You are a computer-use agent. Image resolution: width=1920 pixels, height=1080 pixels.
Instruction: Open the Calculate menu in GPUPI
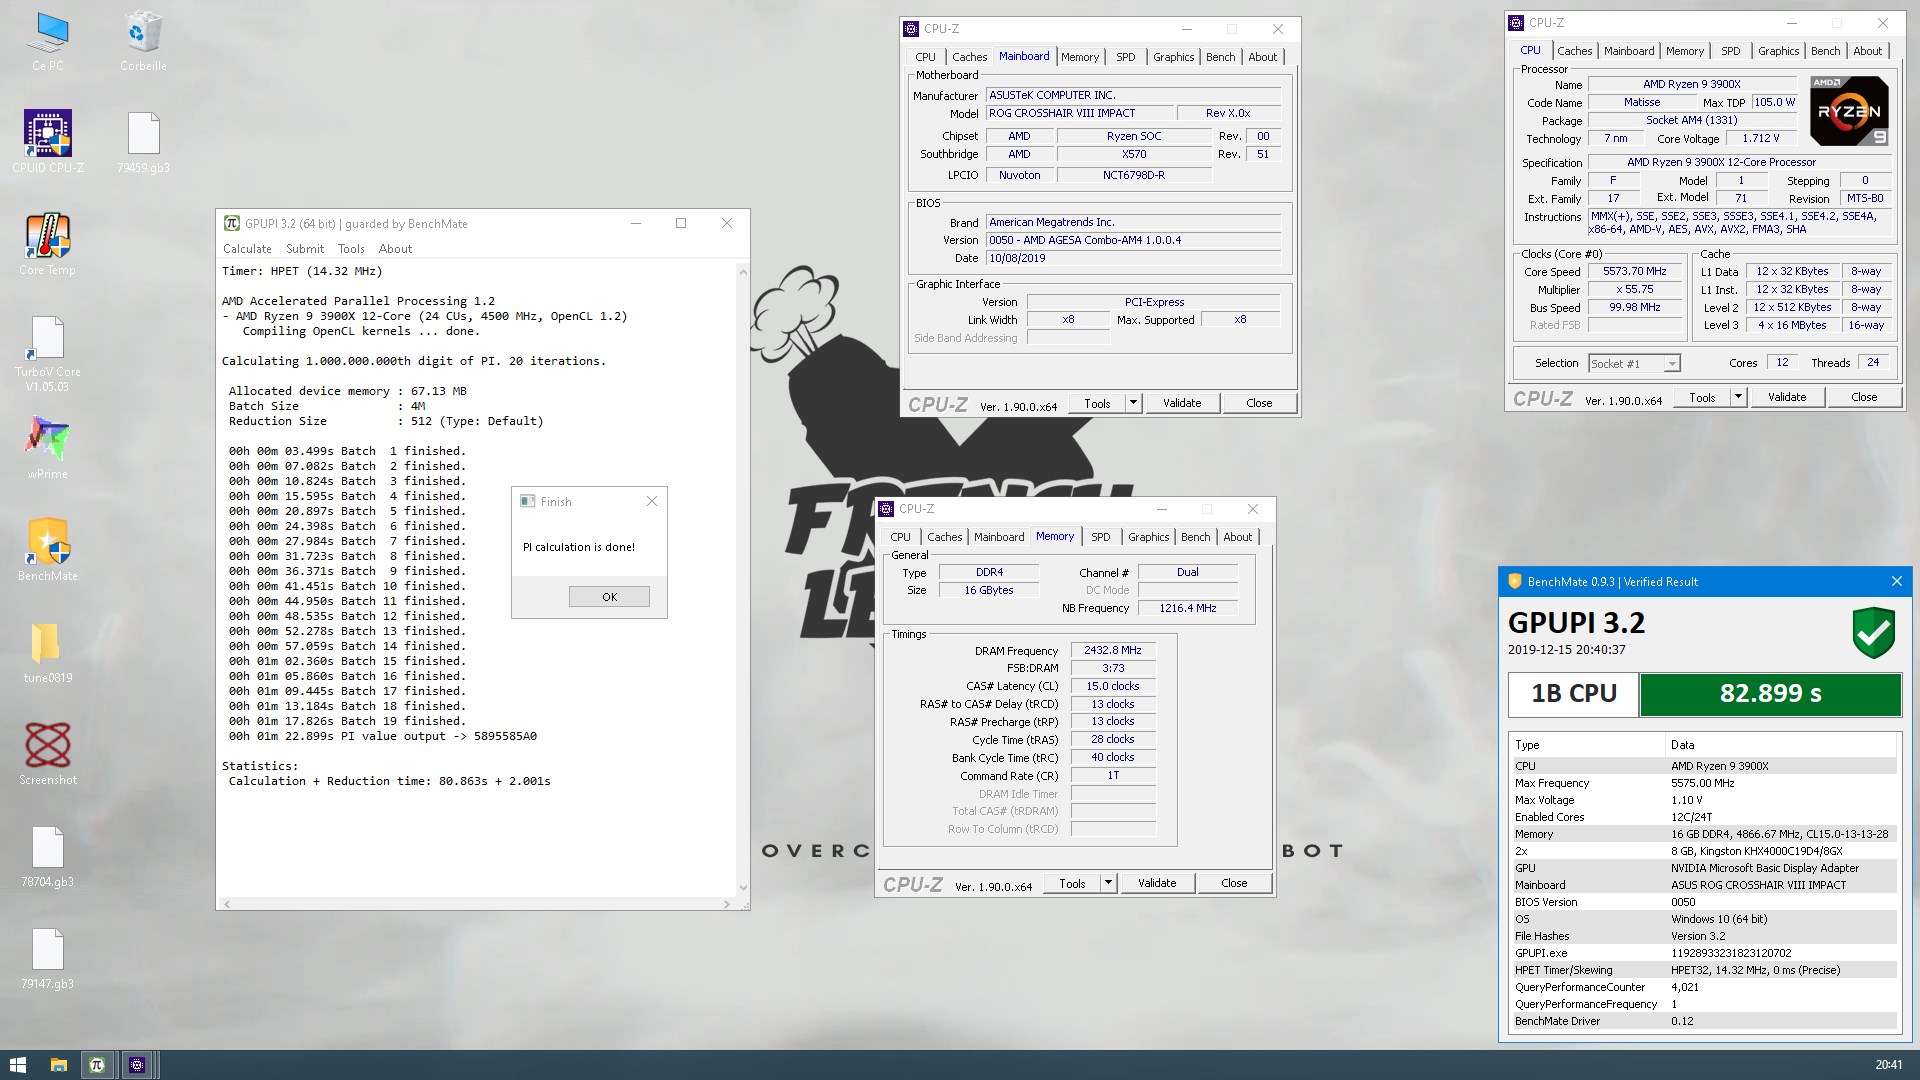tap(247, 249)
